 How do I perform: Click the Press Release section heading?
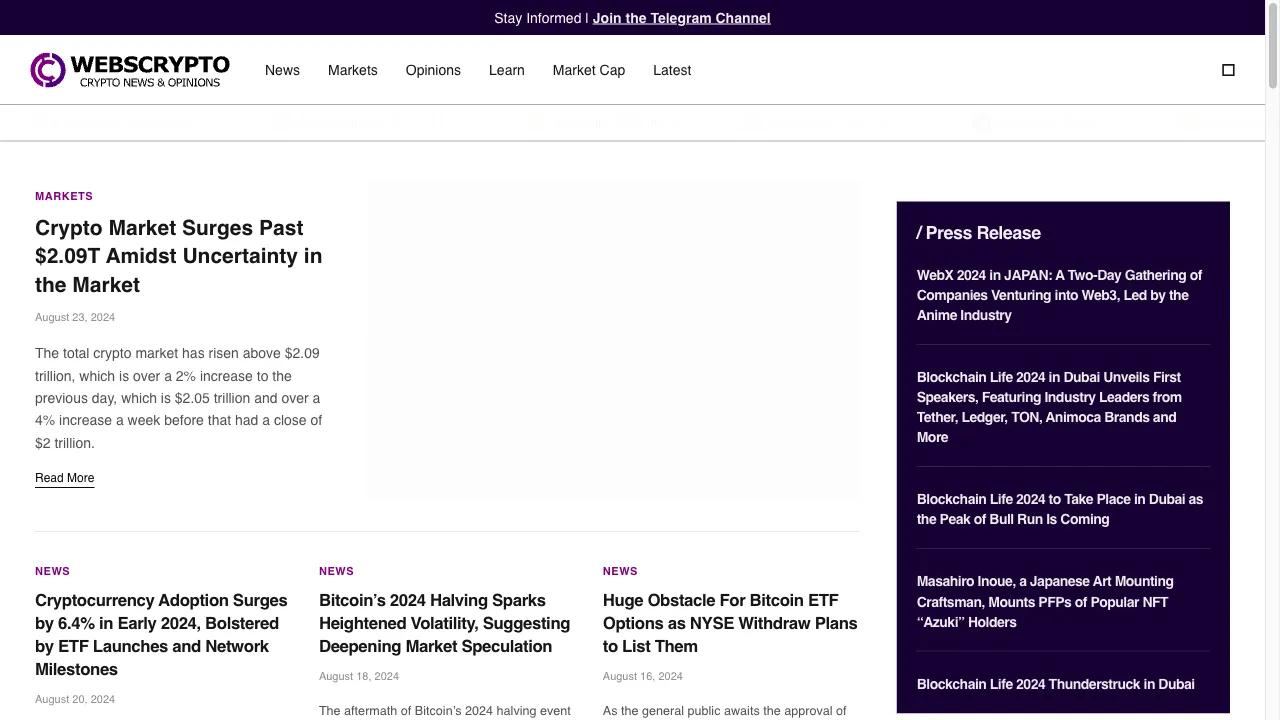[979, 233]
